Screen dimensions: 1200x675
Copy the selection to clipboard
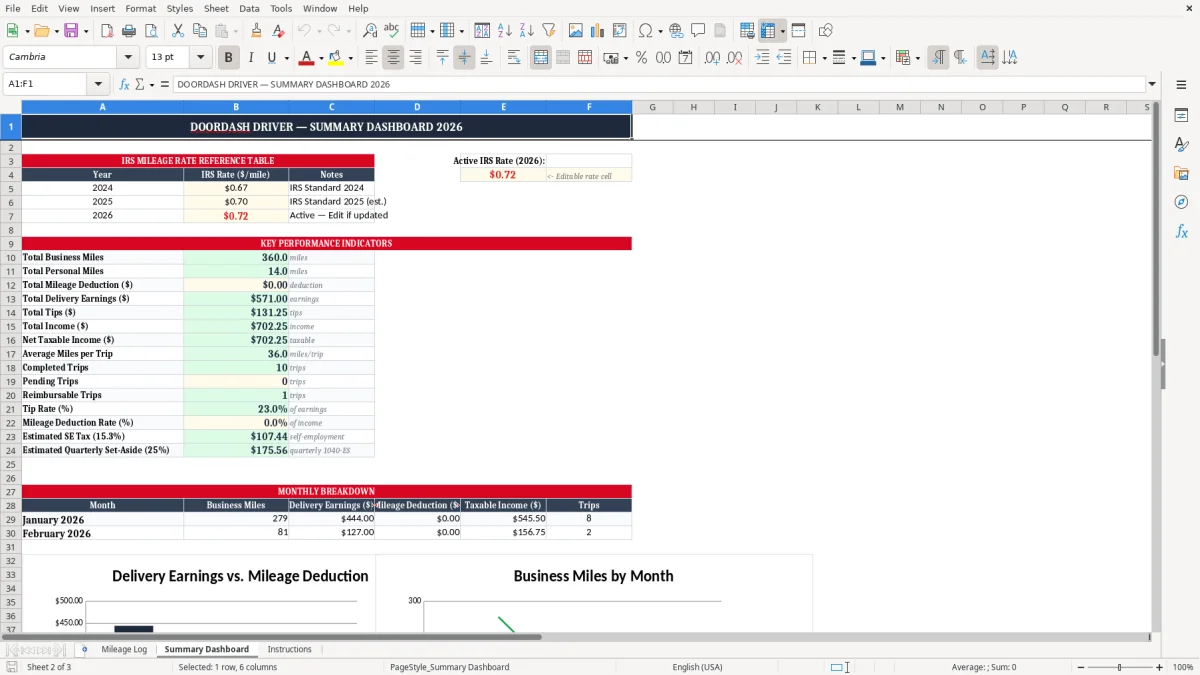tap(199, 31)
